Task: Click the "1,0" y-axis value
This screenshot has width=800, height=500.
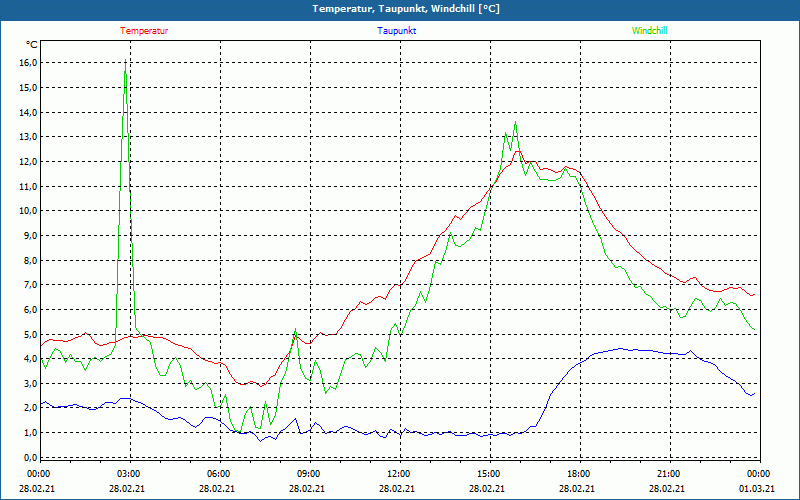Action: pos(31,433)
